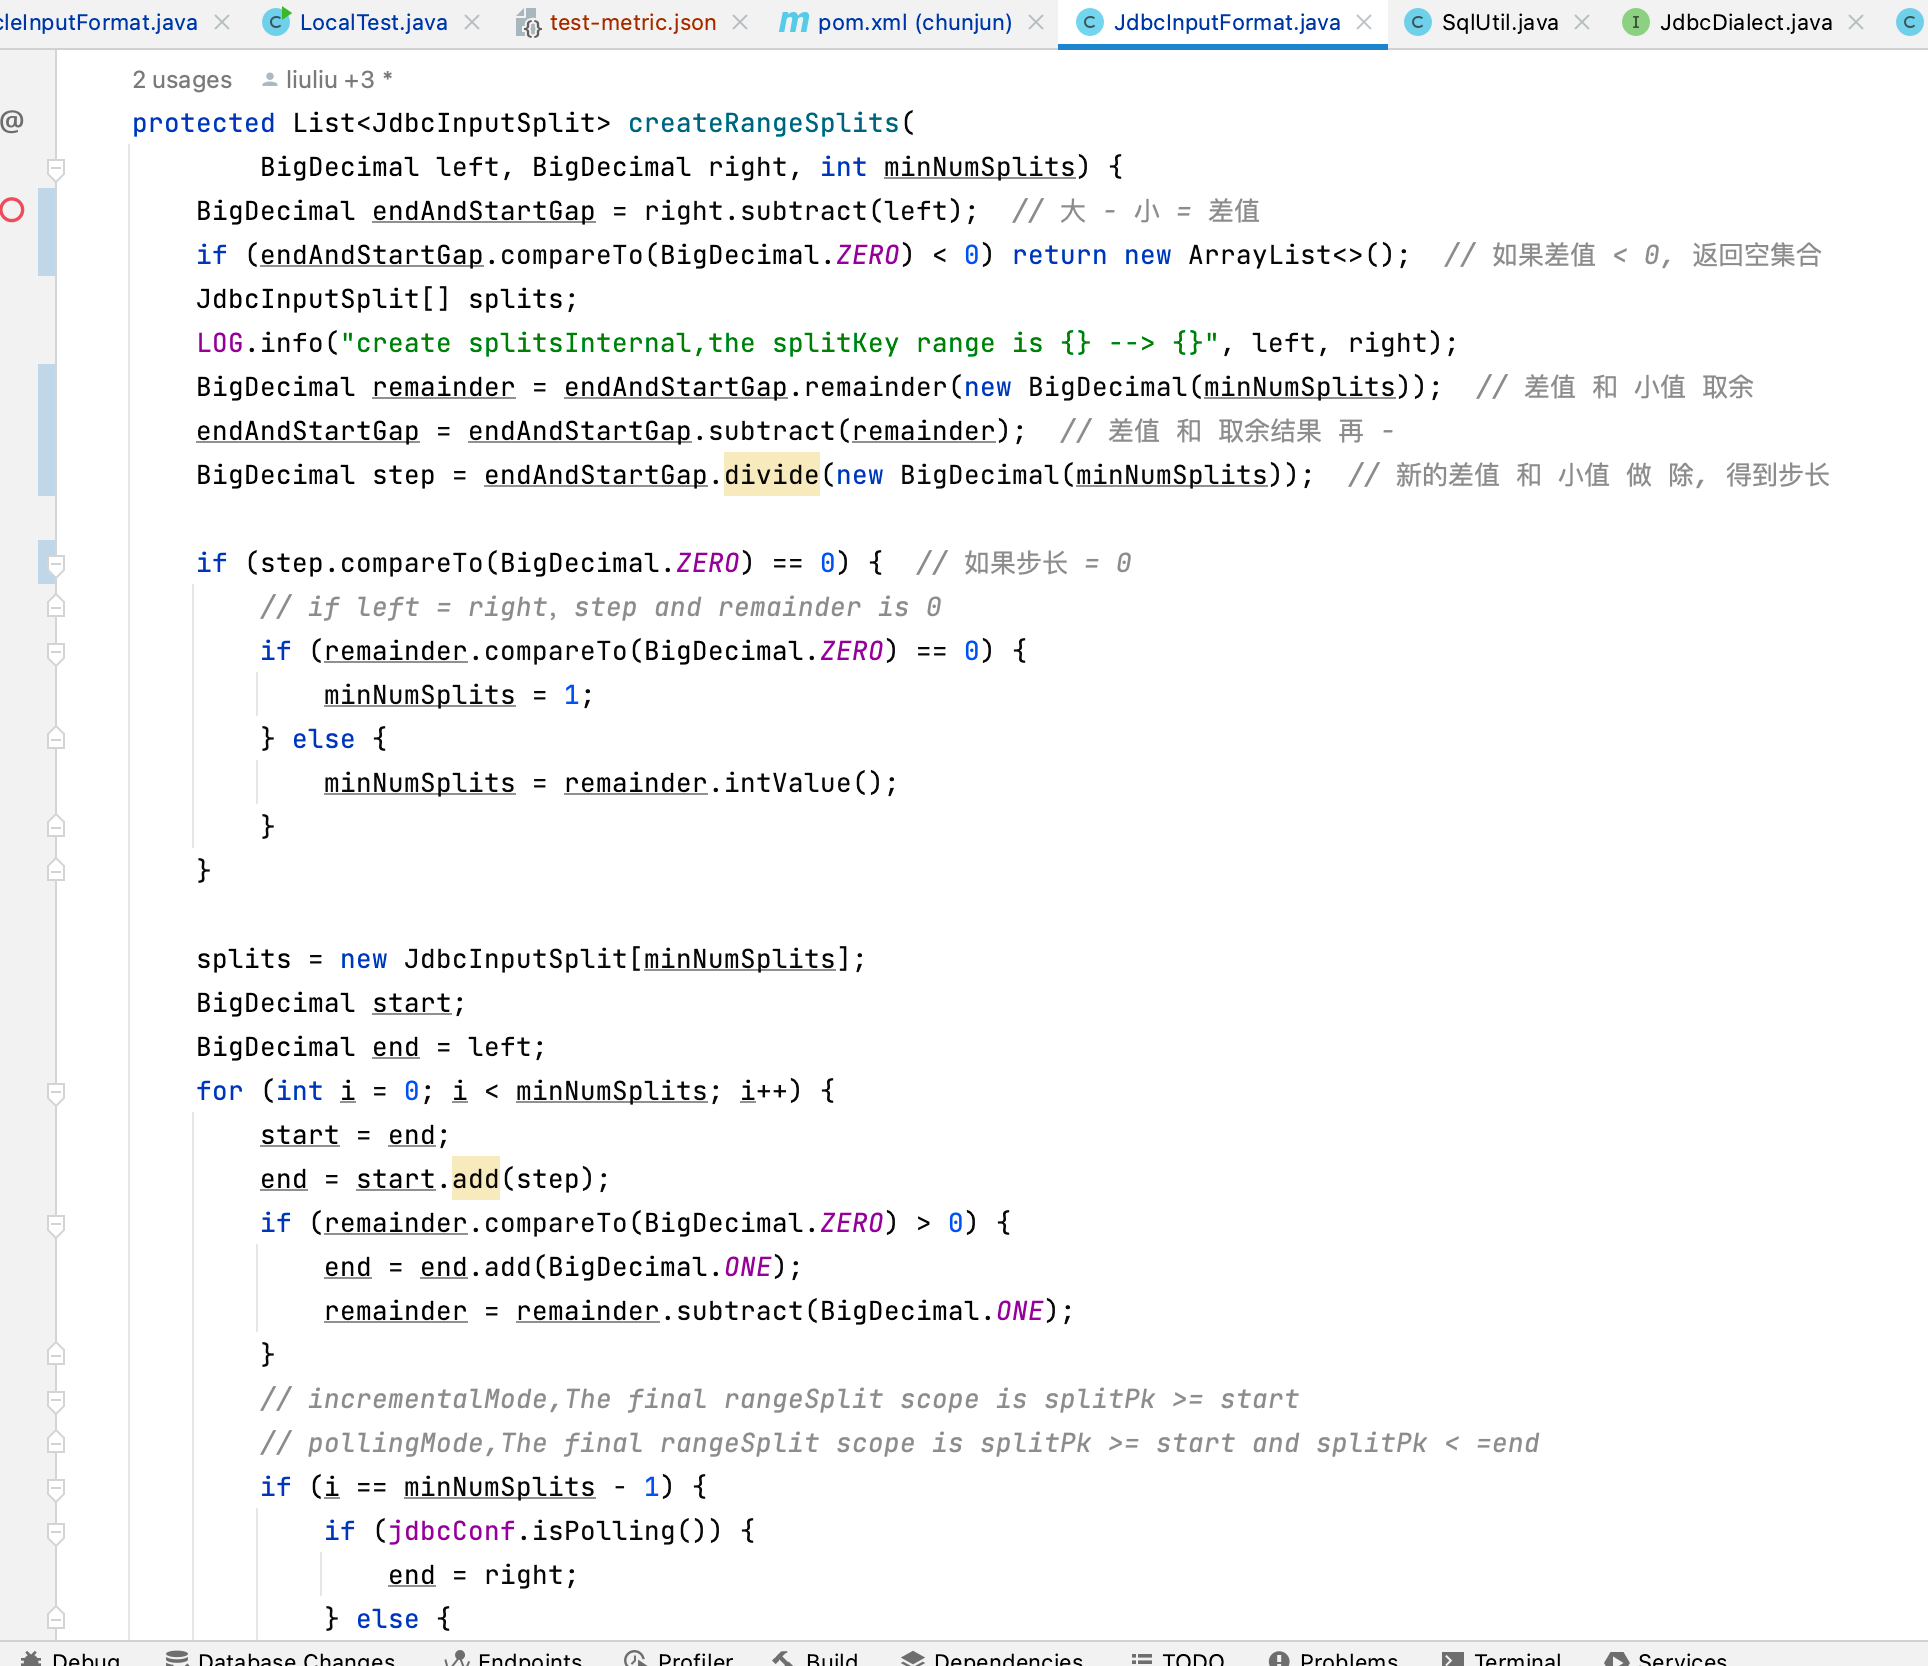Close the test-metric.json tab

point(740,22)
